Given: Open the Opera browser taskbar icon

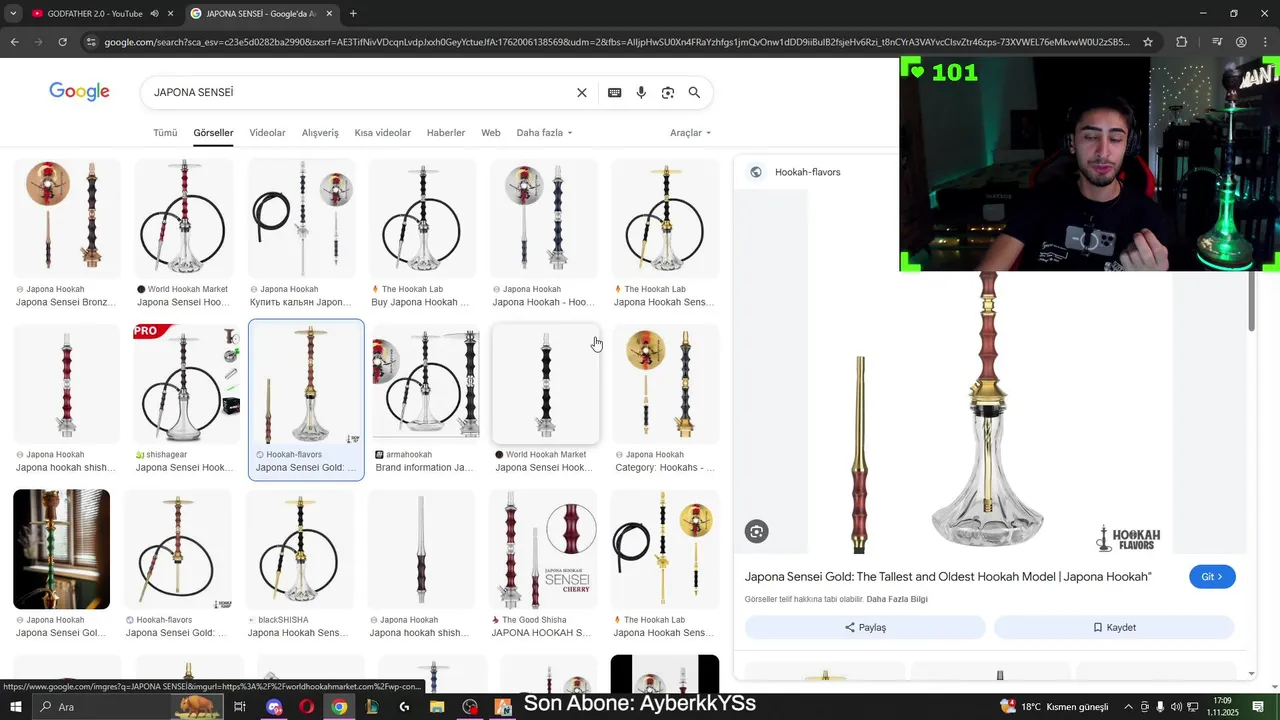Looking at the screenshot, I should 306,707.
